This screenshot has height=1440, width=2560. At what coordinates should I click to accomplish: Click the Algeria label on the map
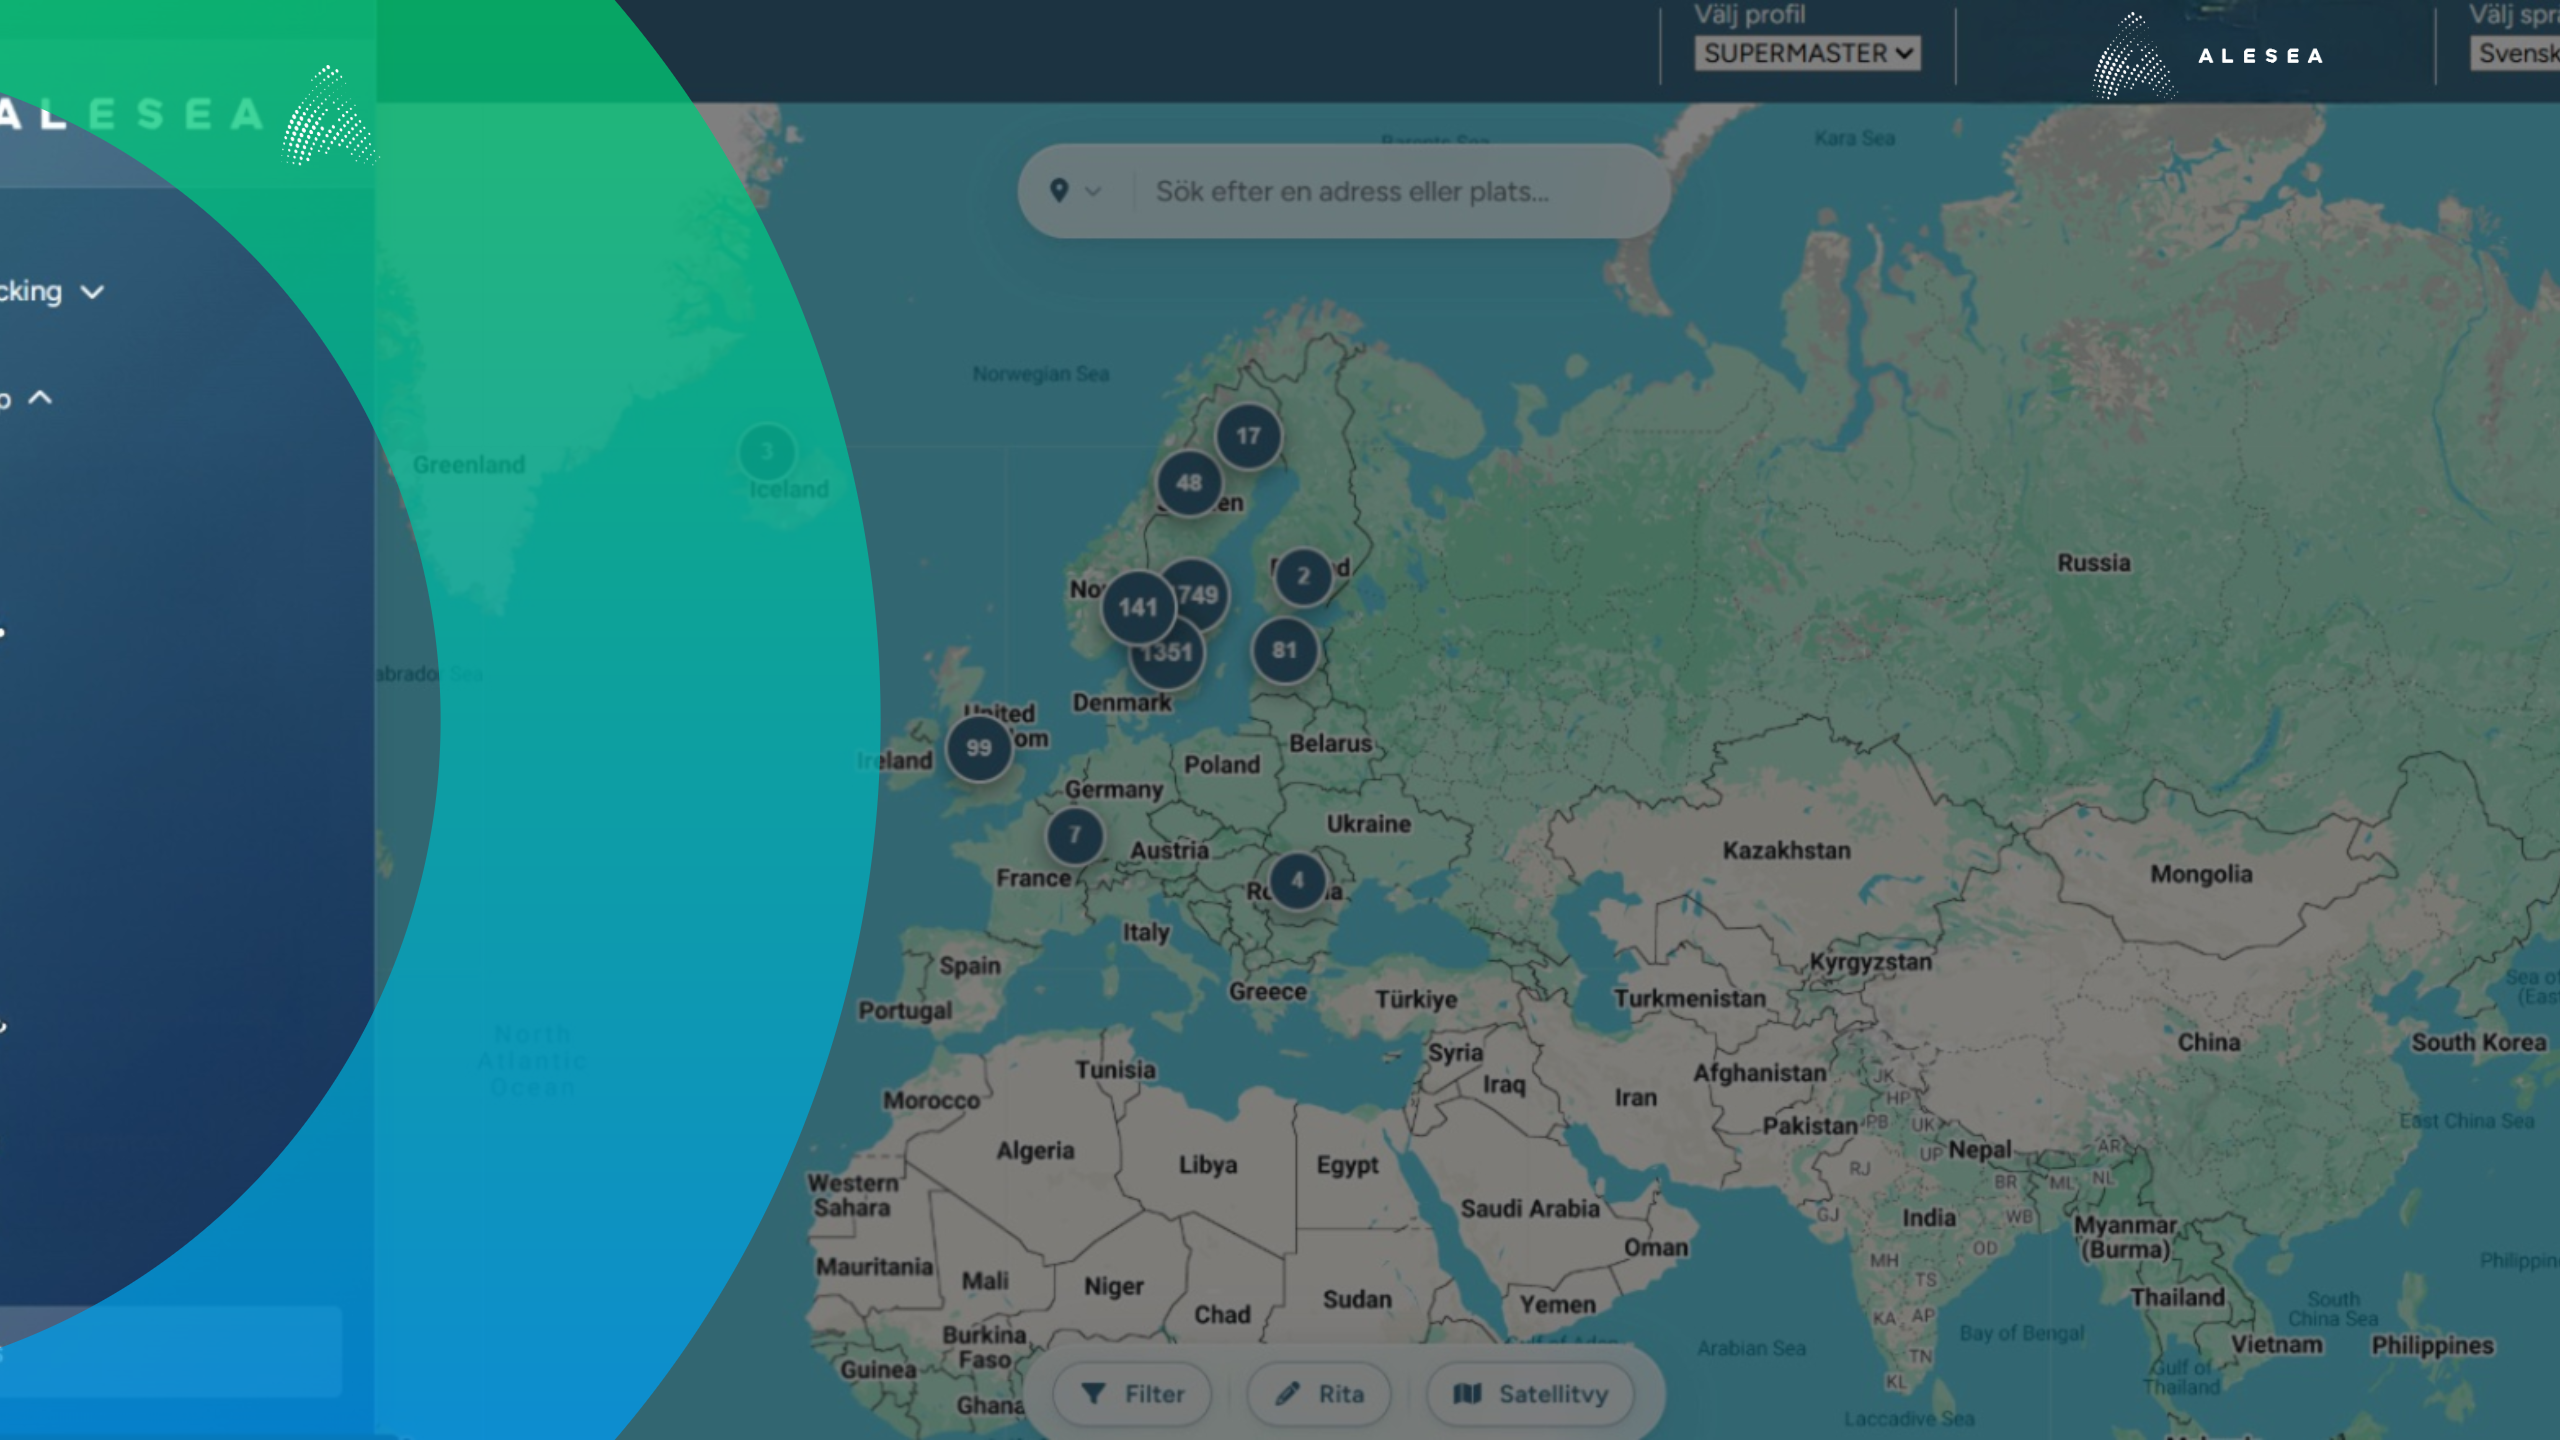[x=1035, y=1151]
